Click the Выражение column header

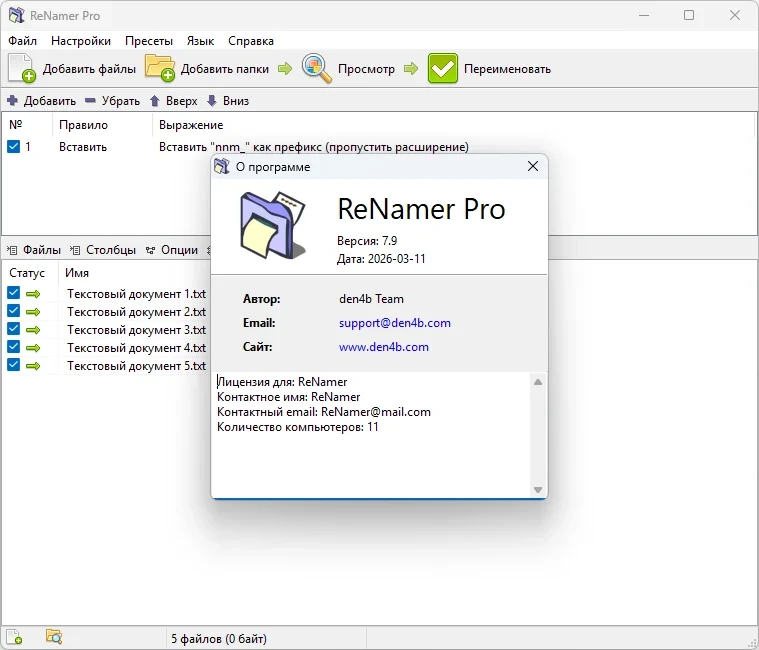coord(191,125)
